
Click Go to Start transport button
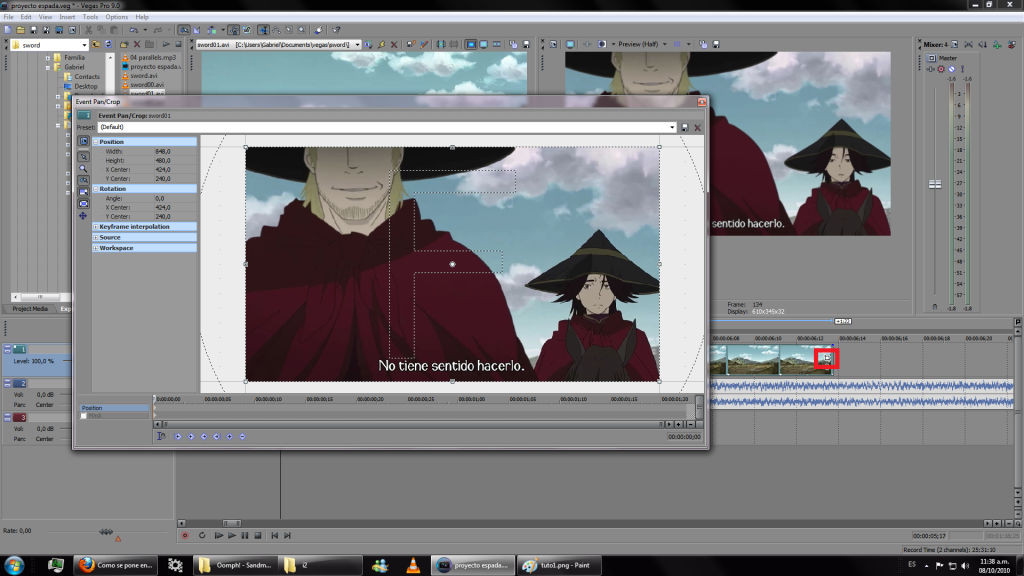(274, 536)
